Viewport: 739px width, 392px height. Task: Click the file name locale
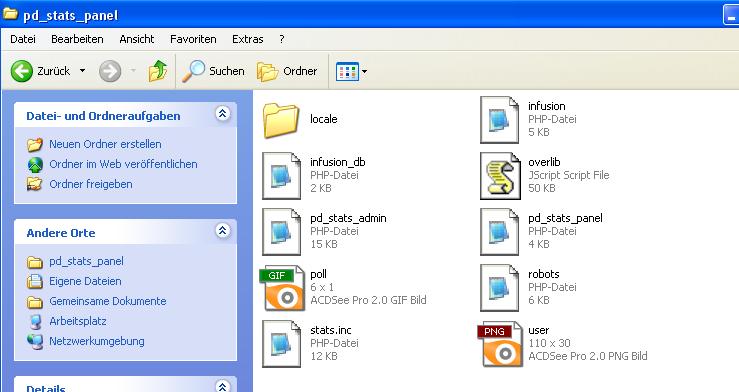[324, 119]
